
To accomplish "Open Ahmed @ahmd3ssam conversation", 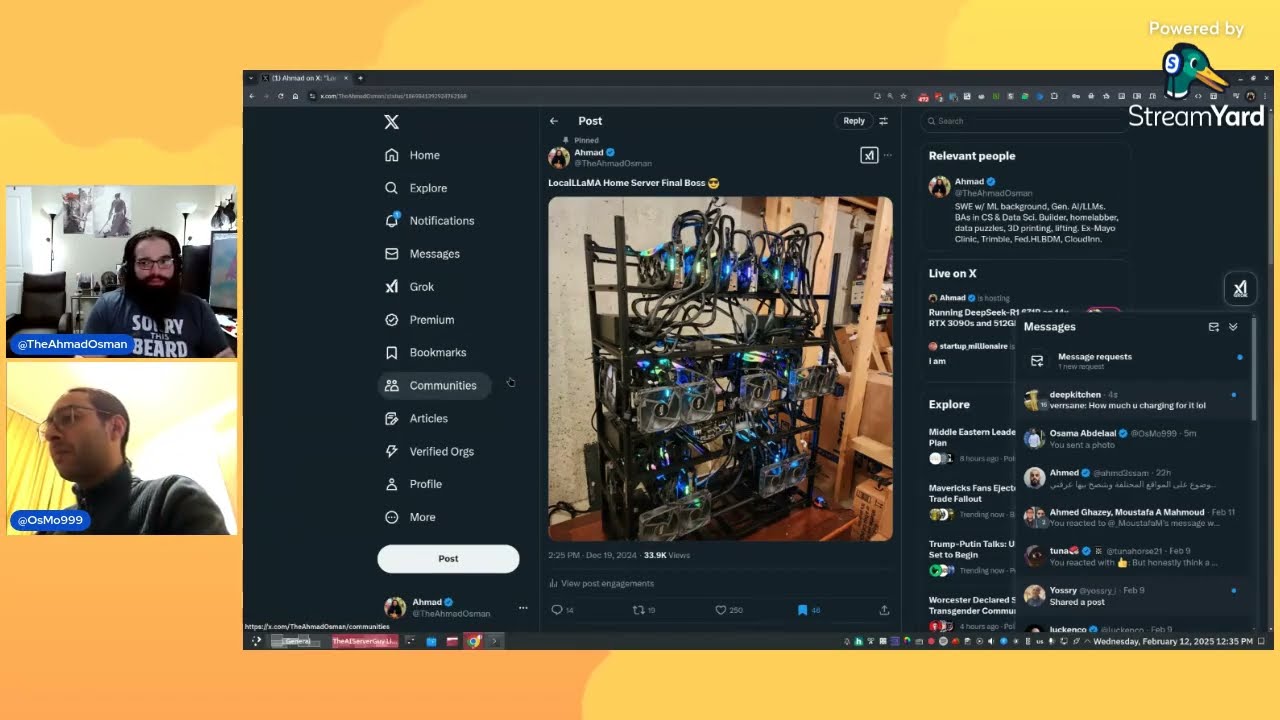I will [1134, 478].
